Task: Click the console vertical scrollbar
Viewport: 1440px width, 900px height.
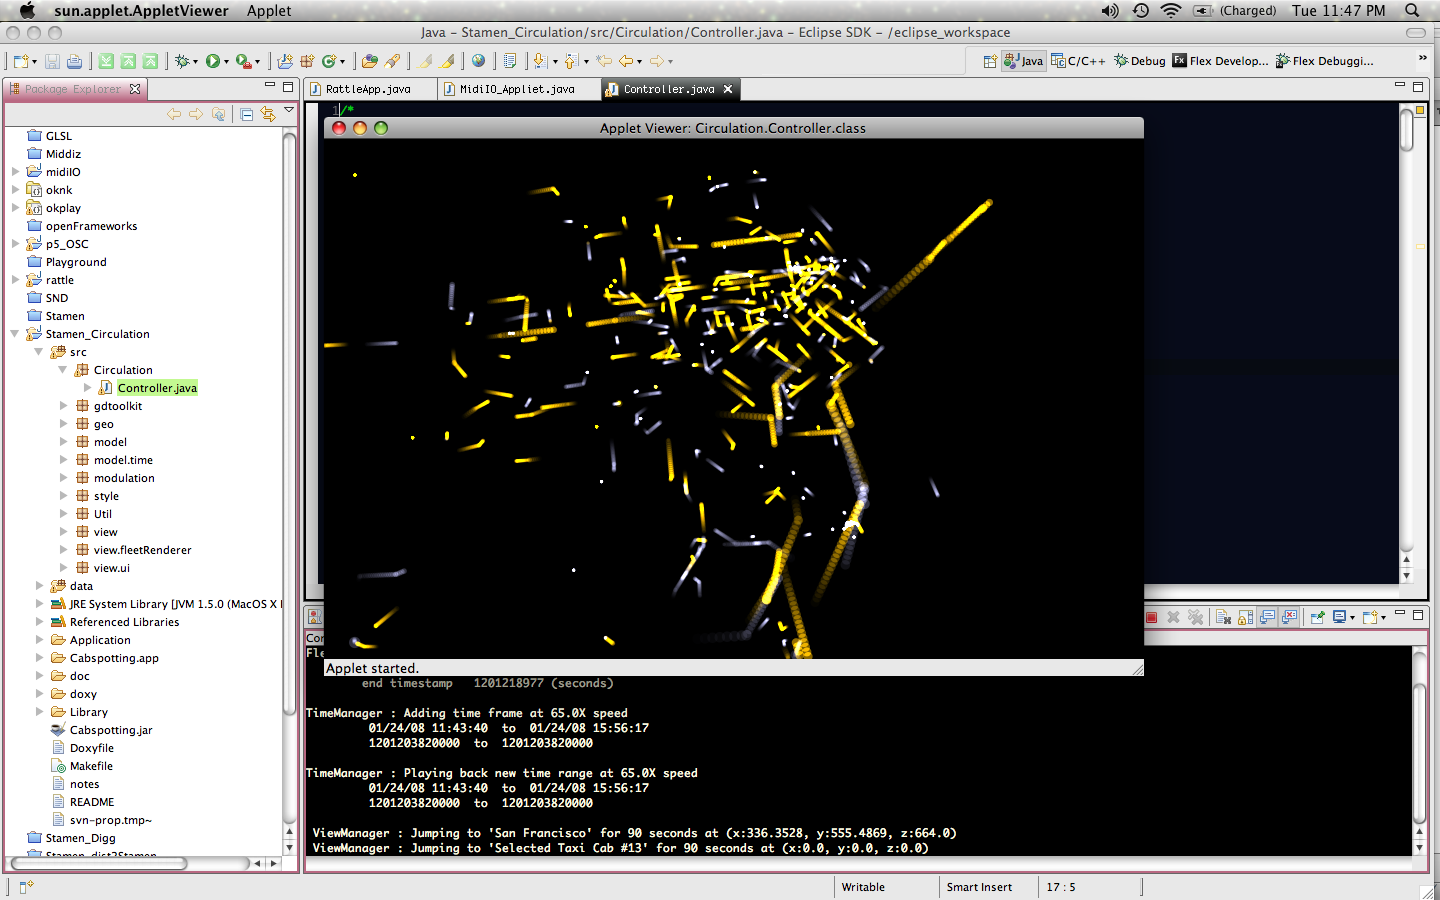Action: coord(1419,750)
